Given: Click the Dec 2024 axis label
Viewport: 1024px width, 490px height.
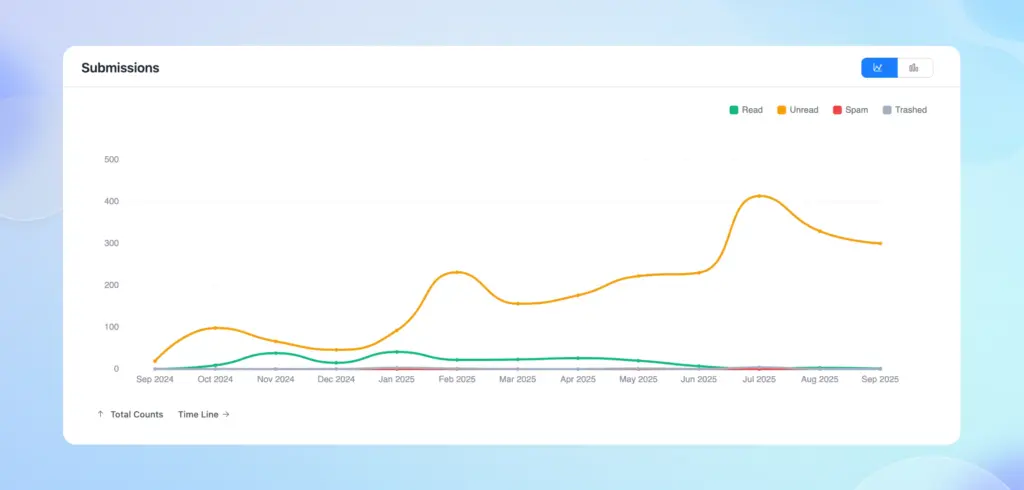Looking at the screenshot, I should [336, 380].
